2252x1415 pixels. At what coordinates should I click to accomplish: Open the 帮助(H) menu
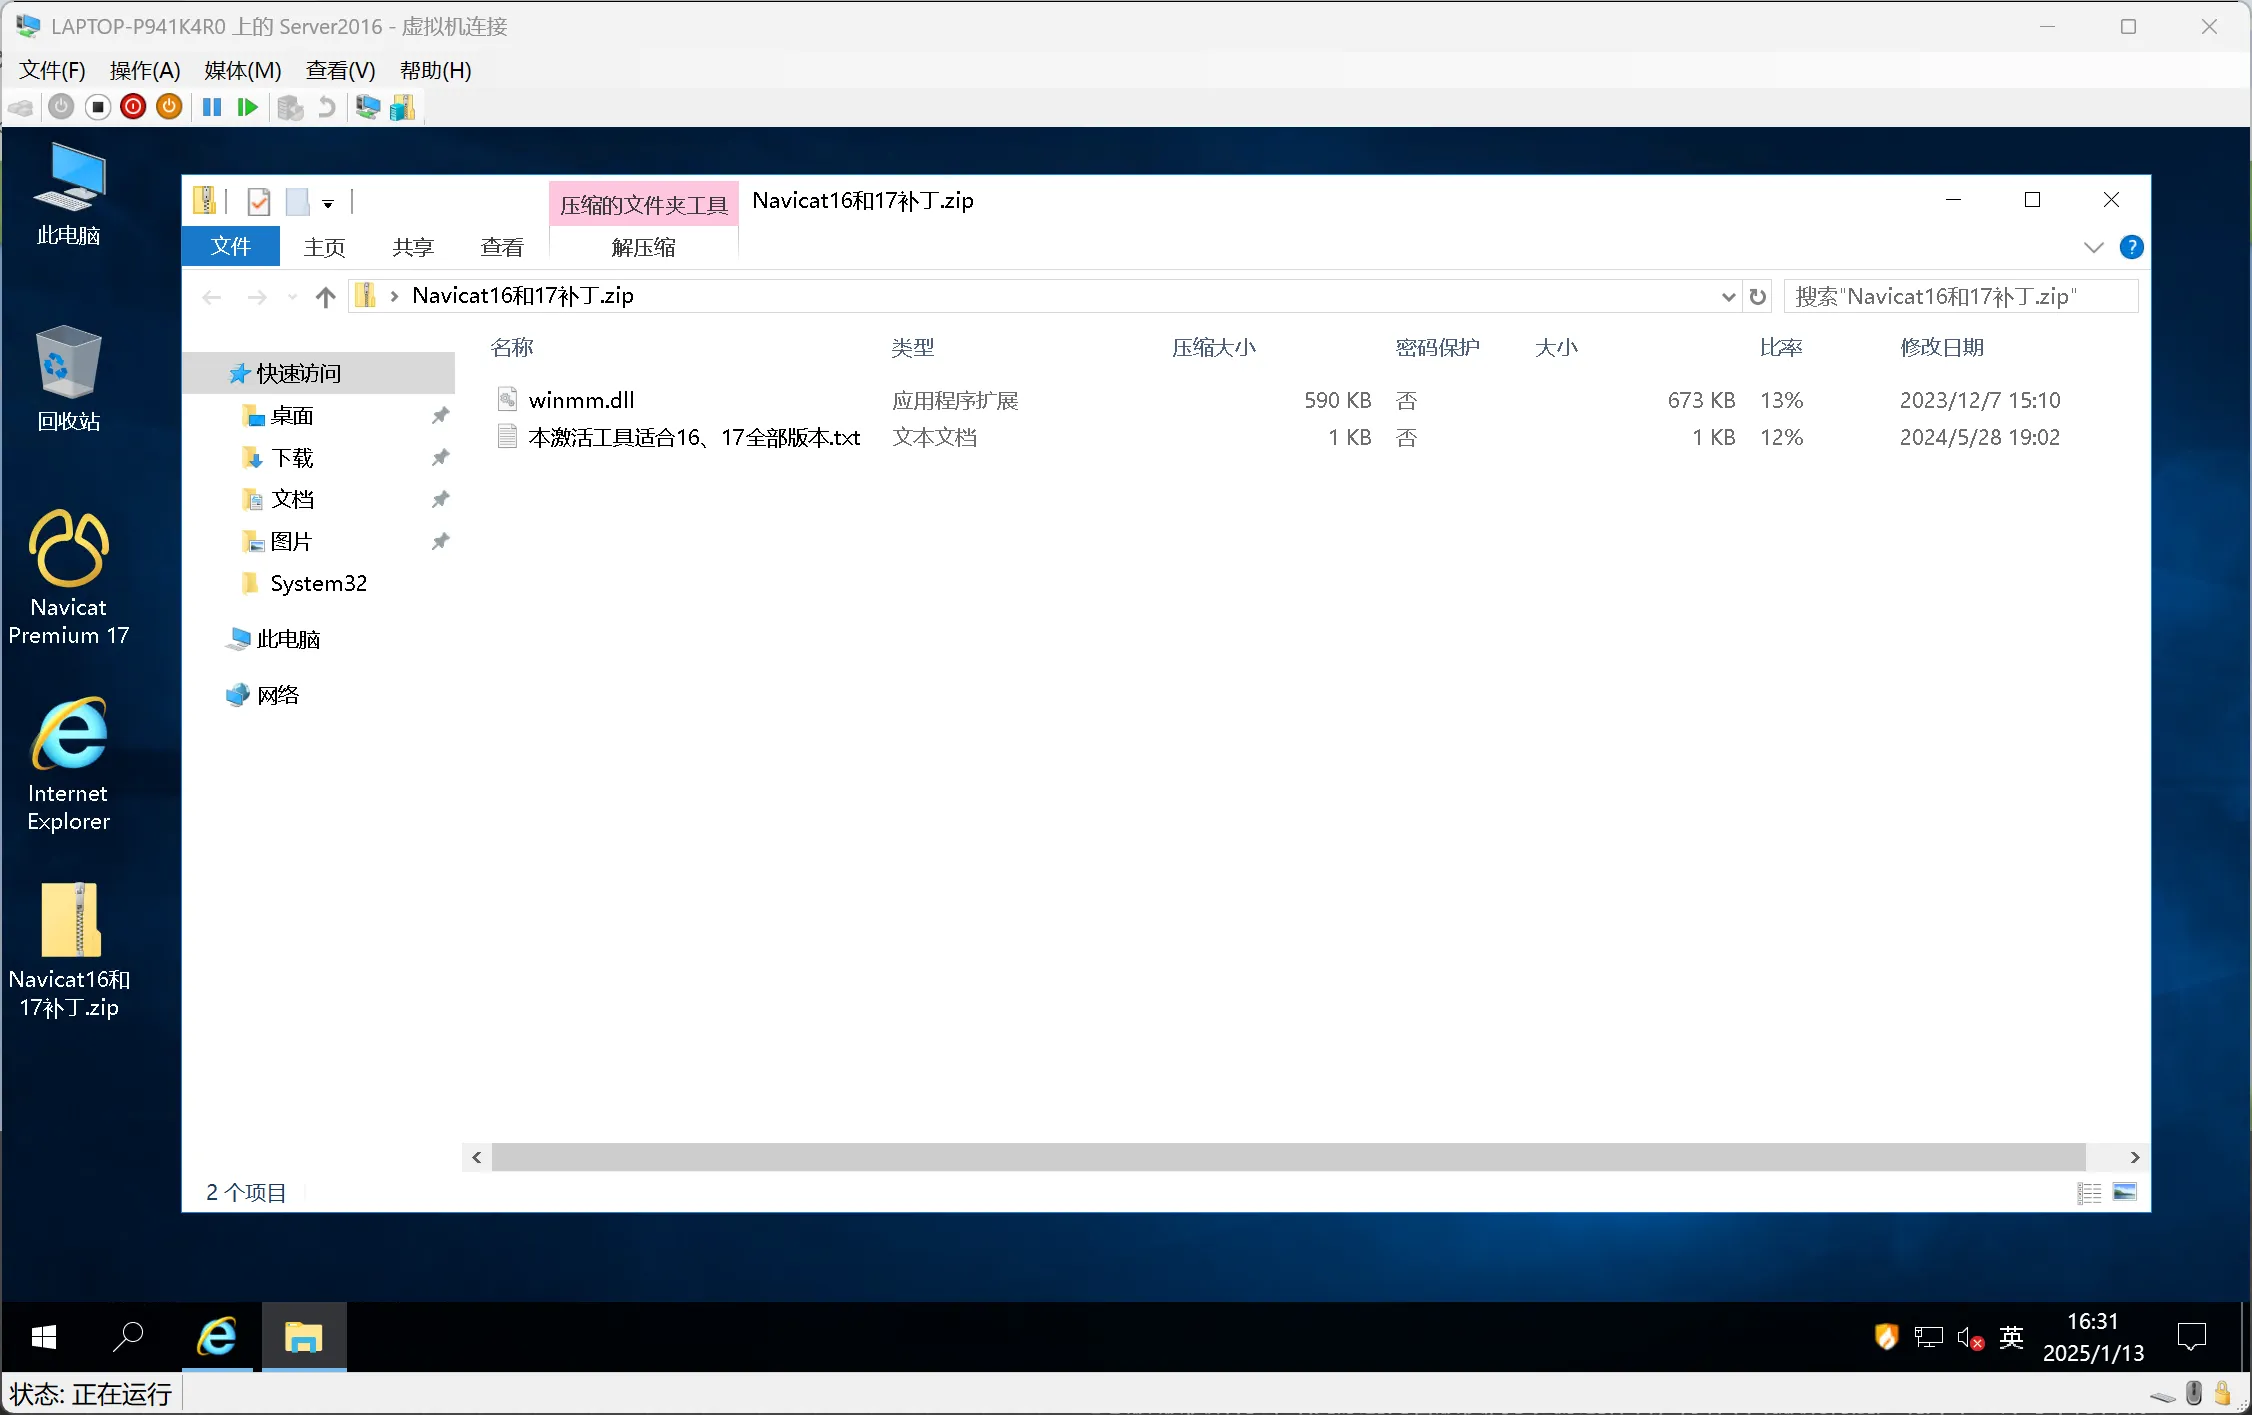point(436,70)
